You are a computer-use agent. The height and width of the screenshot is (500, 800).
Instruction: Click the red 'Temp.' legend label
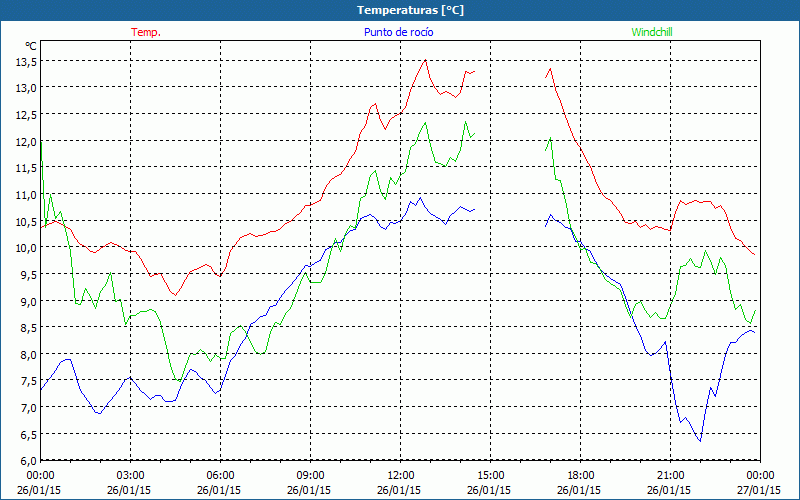[146, 32]
